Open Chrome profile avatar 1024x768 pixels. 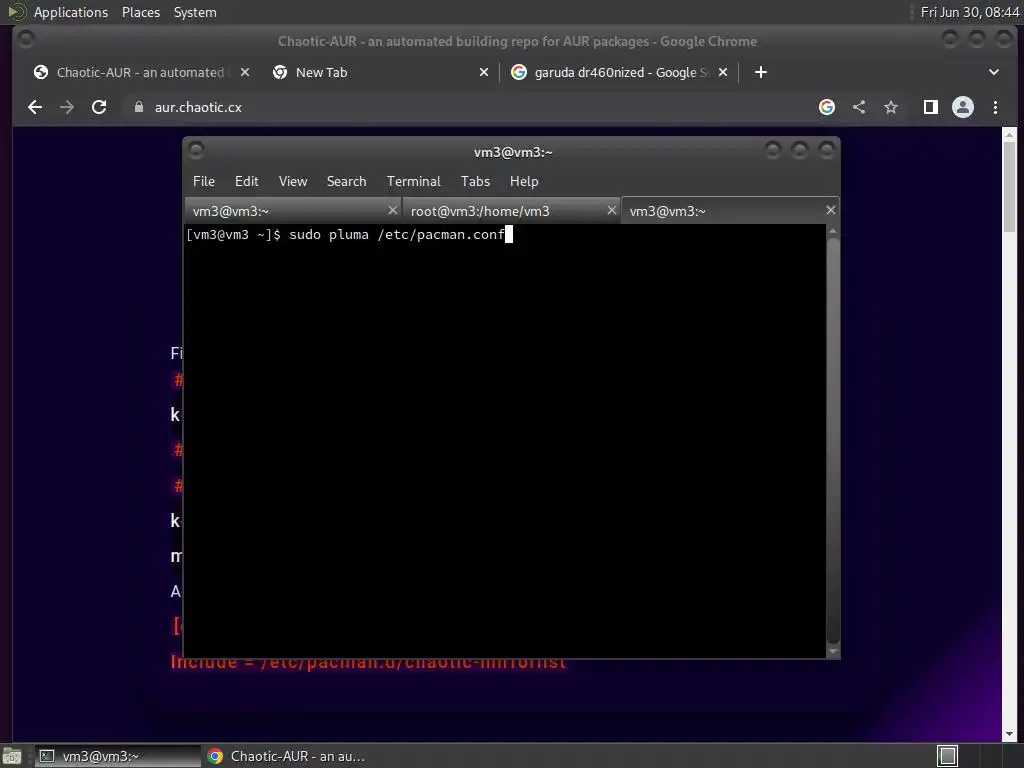pyautogui.click(x=963, y=107)
